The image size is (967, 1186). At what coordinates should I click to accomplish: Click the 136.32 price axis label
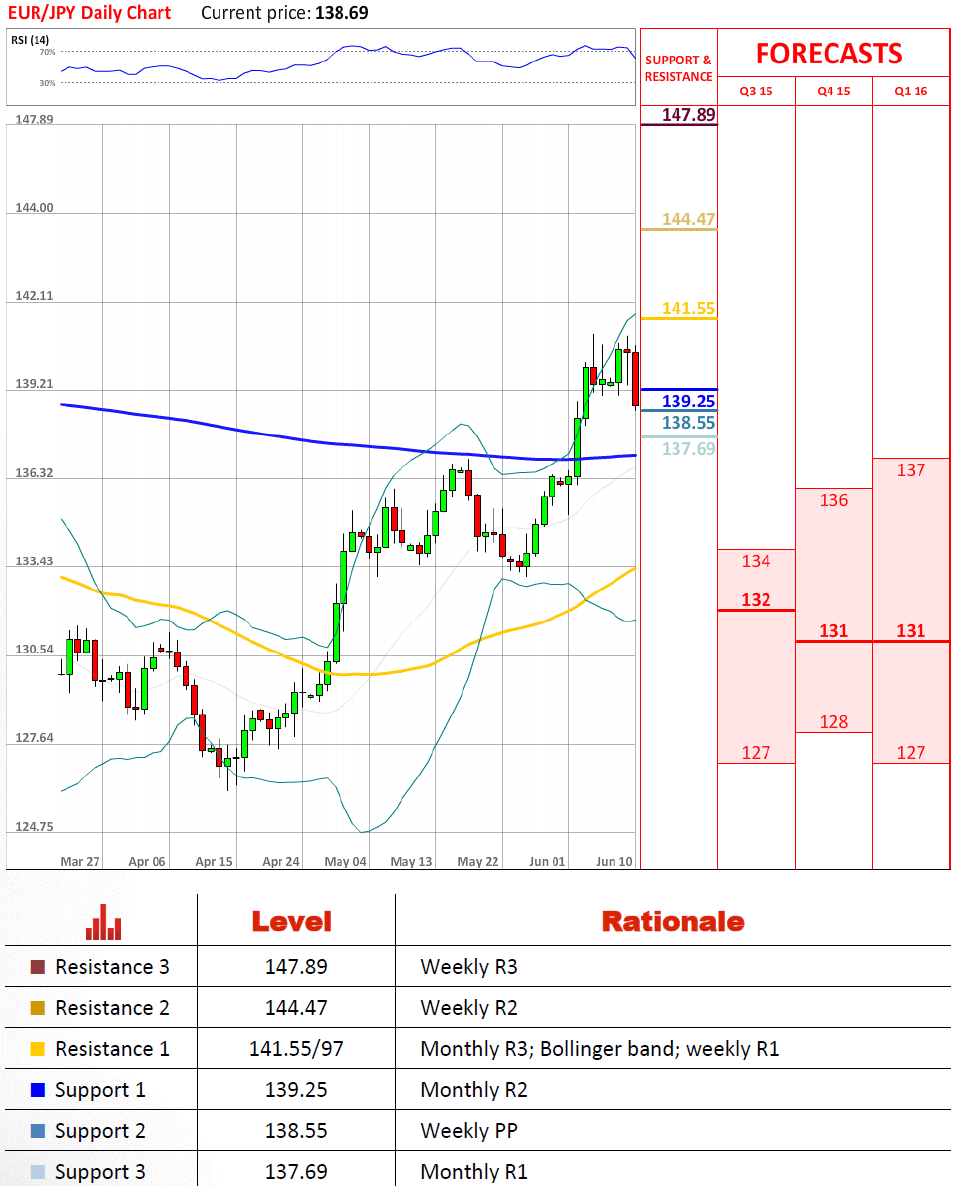point(34,473)
